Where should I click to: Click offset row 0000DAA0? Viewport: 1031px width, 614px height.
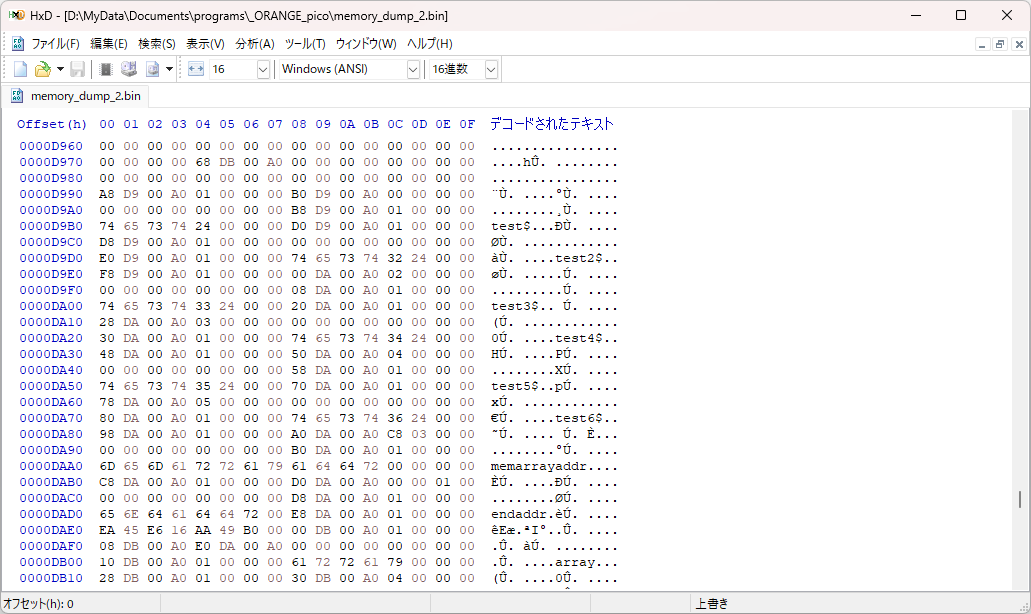[x=51, y=466]
